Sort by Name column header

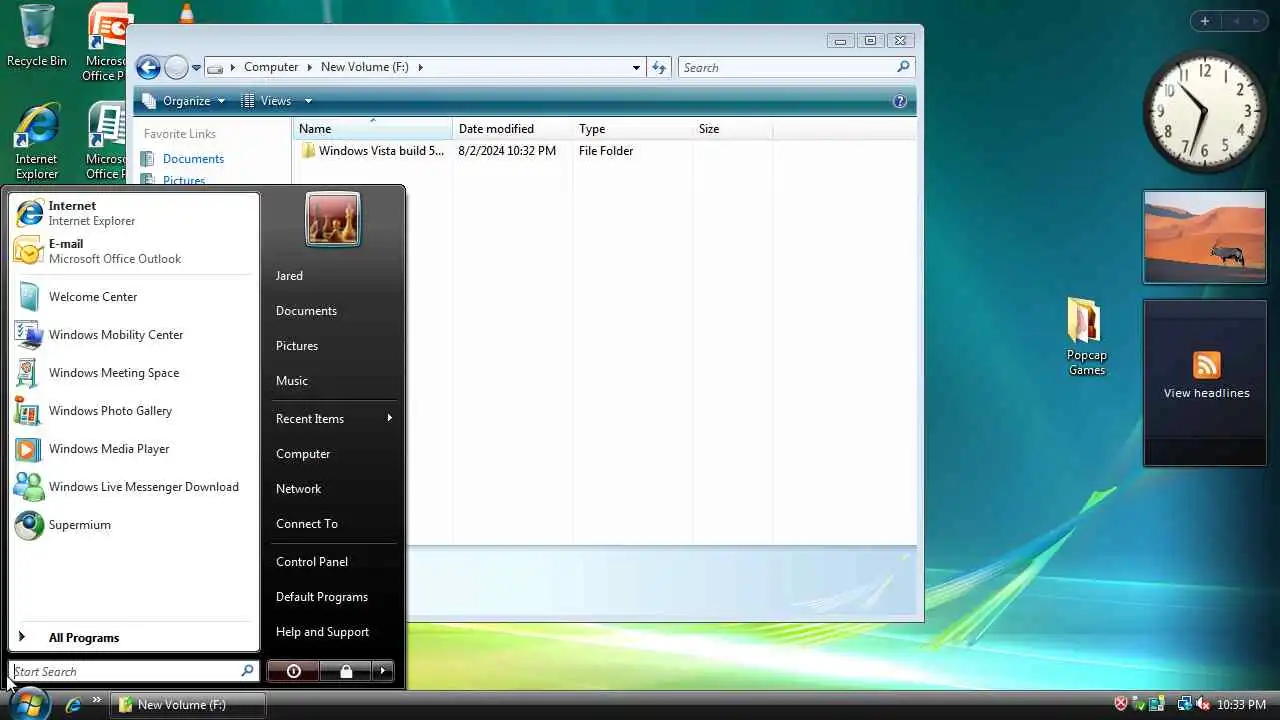[373, 129]
